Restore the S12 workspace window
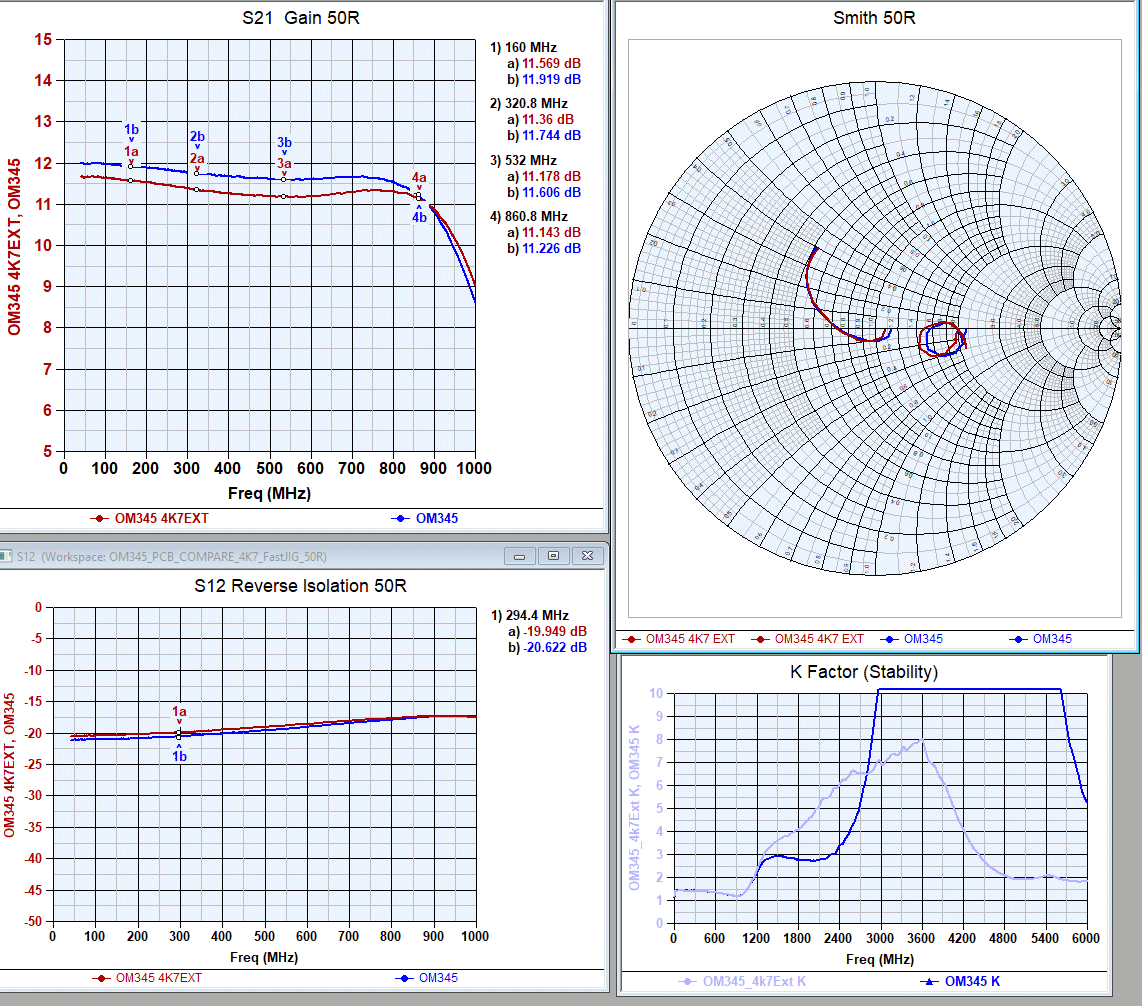 click(554, 557)
